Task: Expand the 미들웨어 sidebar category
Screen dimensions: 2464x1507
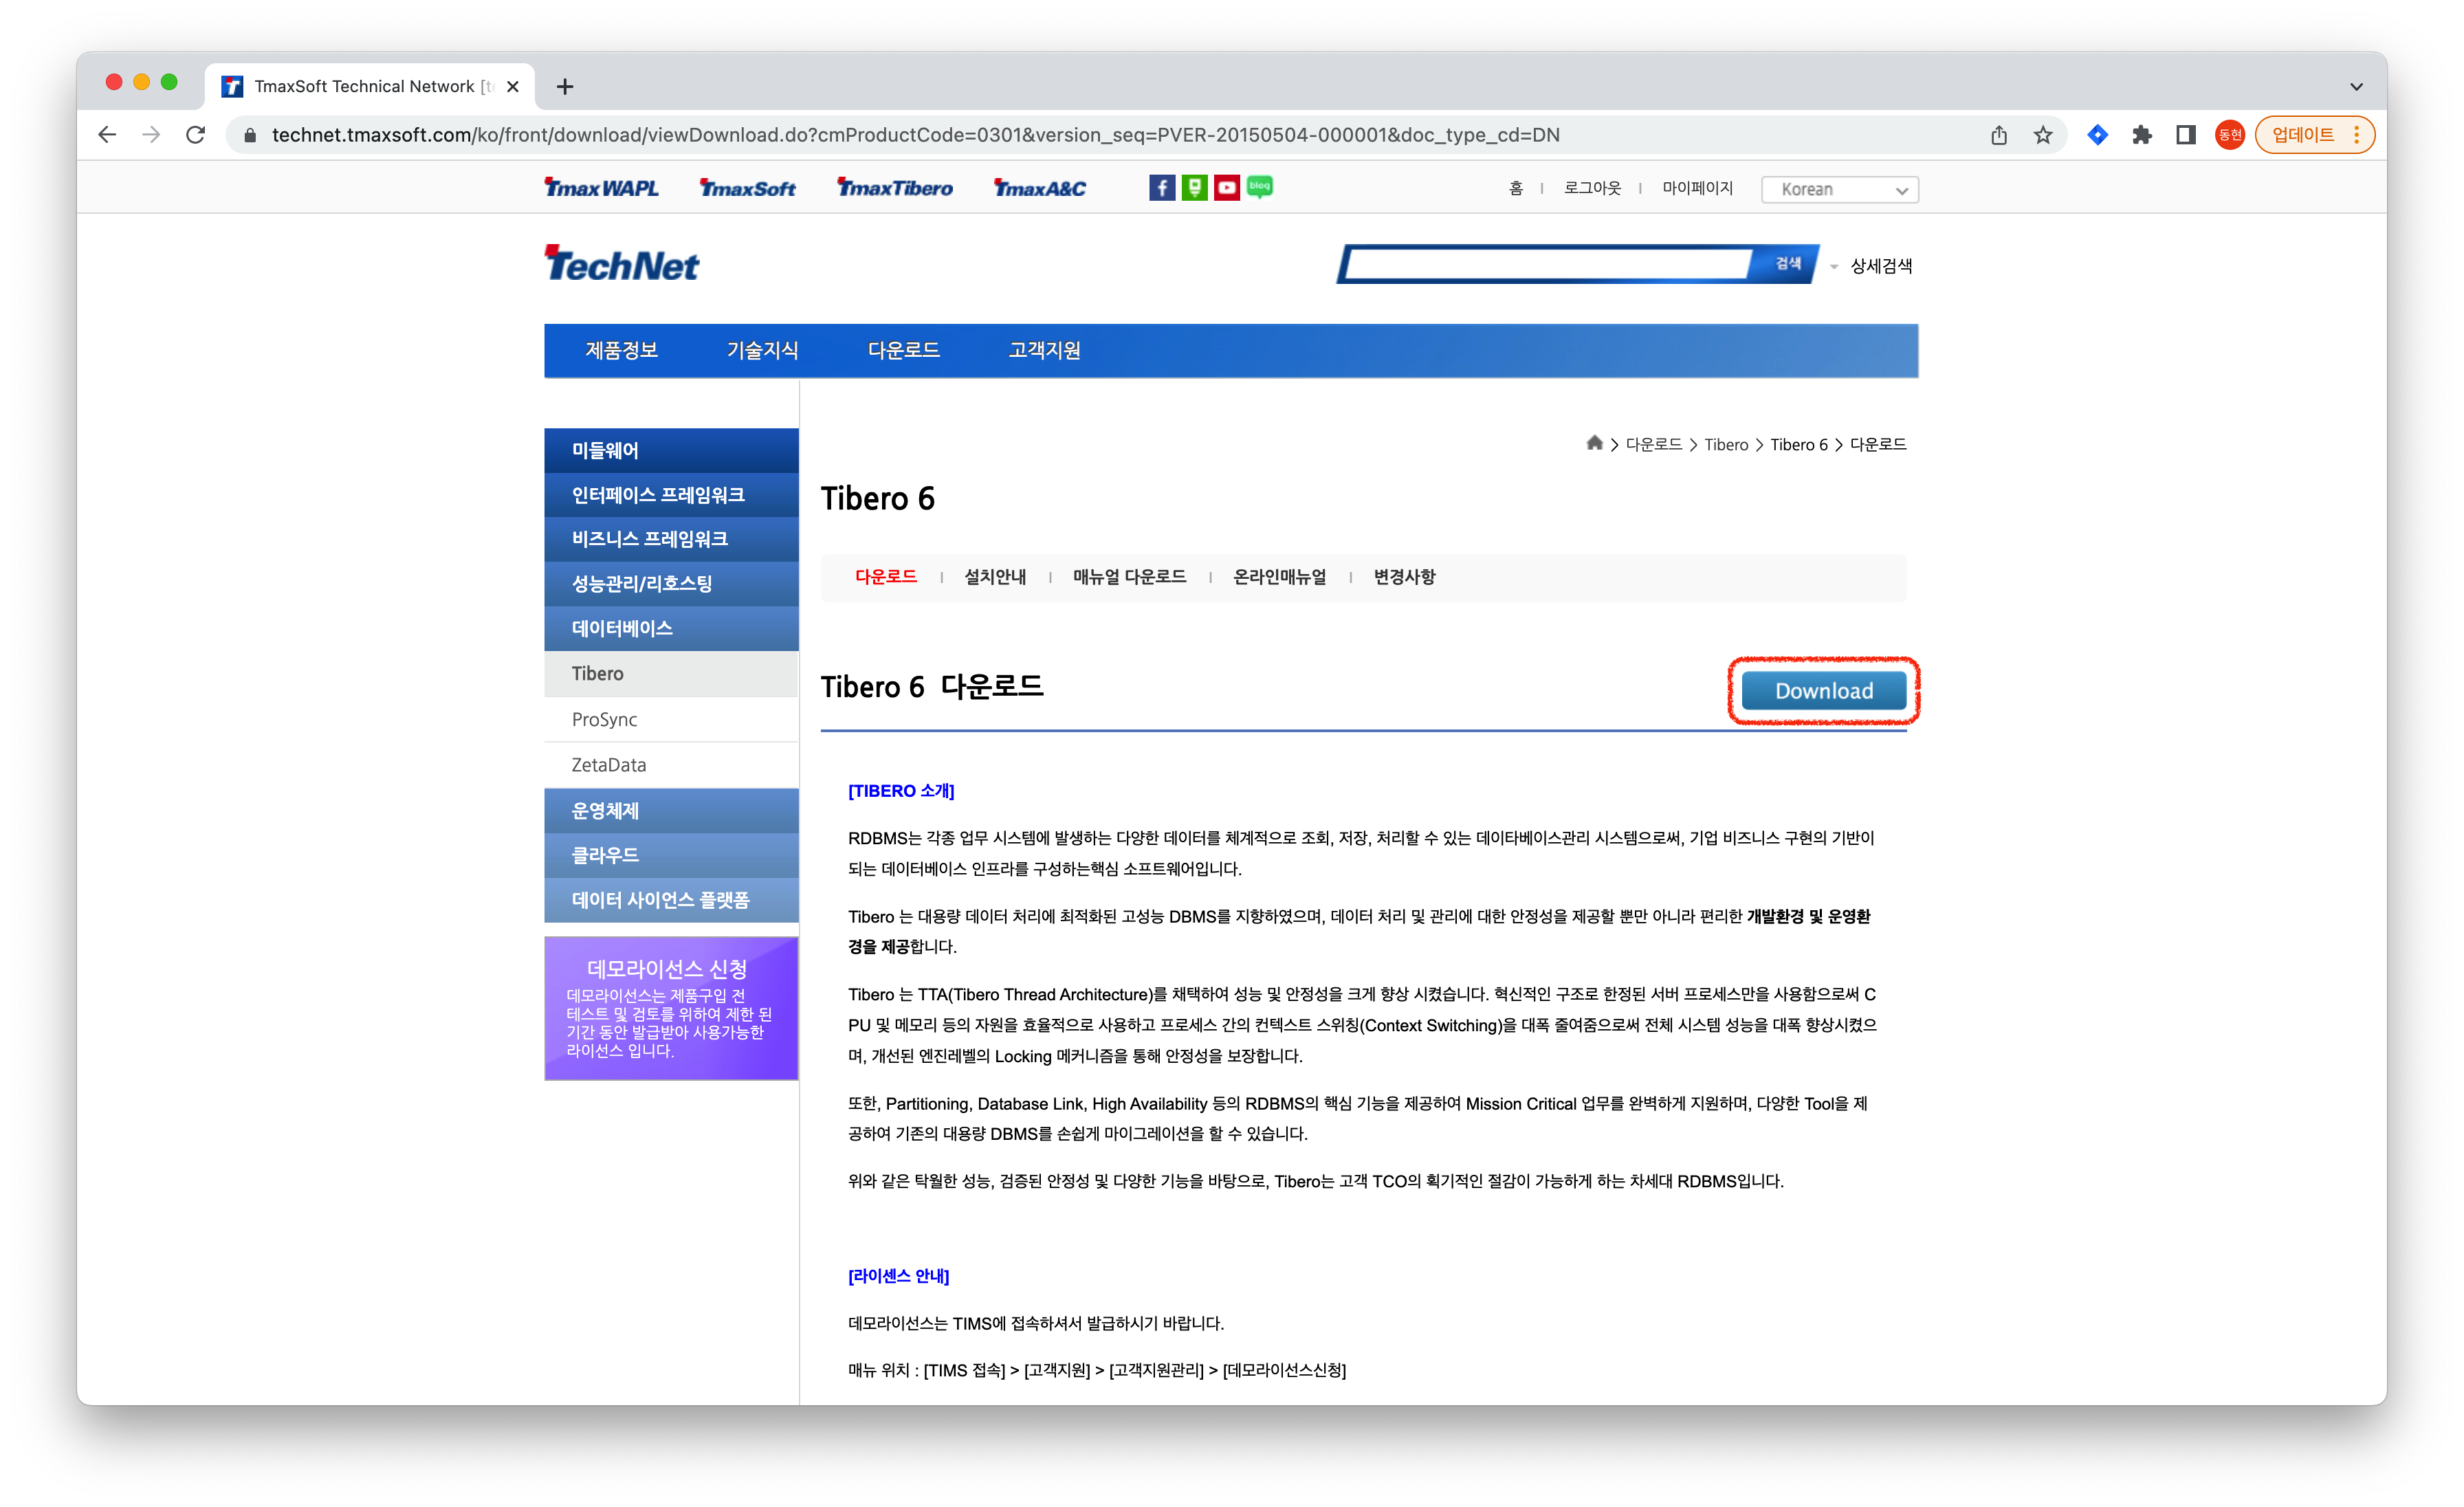Action: point(671,450)
